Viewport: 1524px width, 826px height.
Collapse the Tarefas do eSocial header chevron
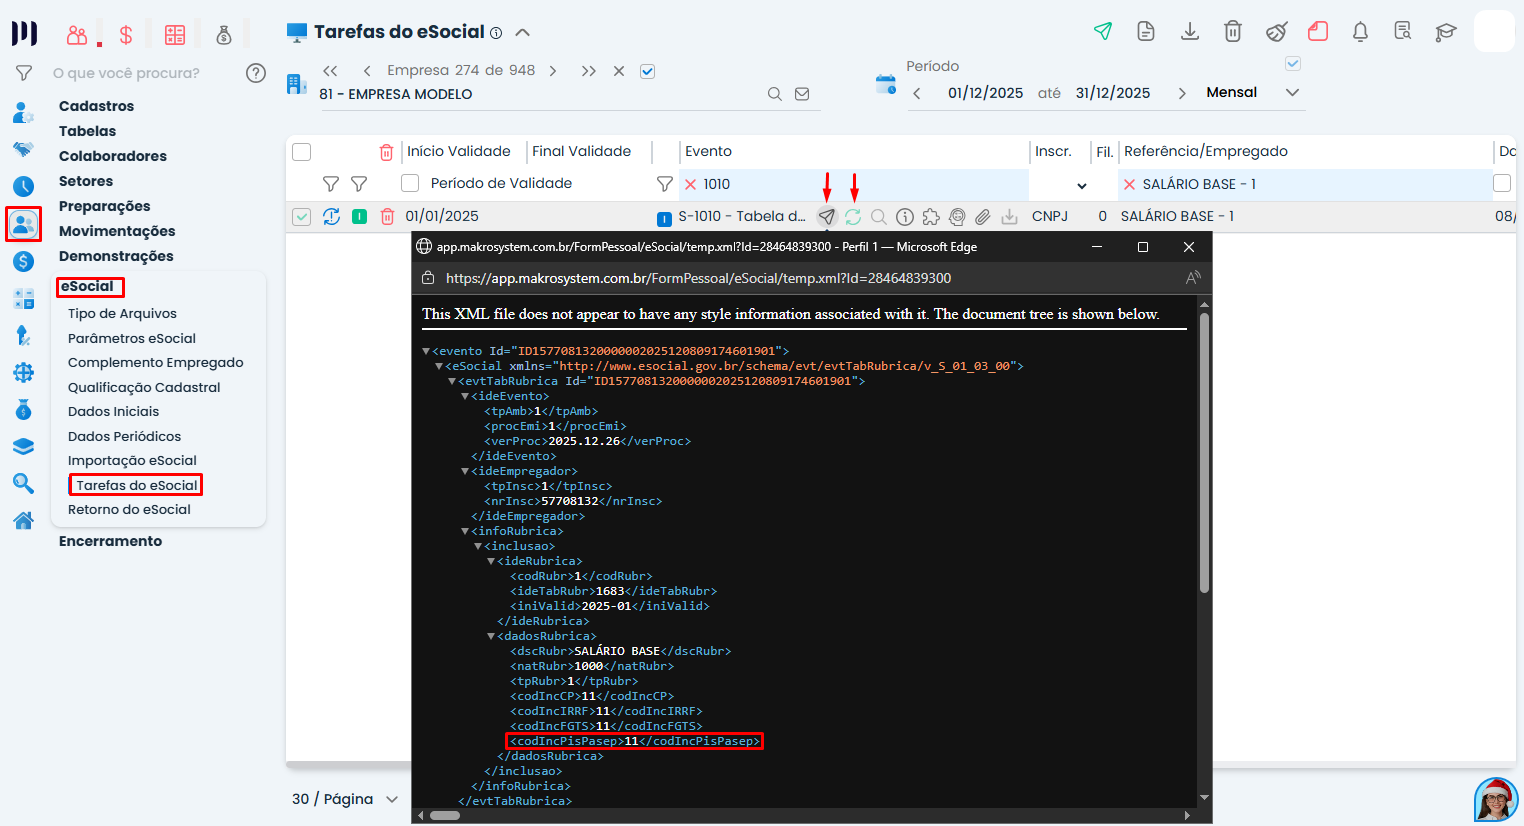click(x=522, y=32)
